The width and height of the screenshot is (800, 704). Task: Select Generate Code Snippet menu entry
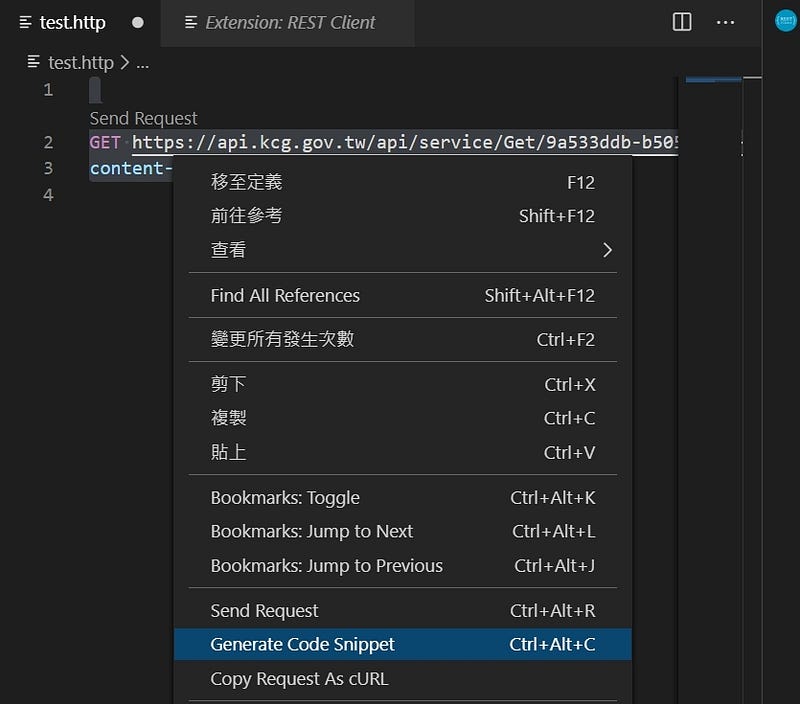pos(302,645)
